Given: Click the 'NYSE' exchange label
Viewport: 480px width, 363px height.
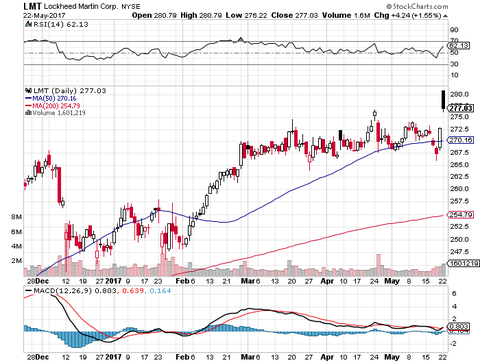Looking at the screenshot, I should [131, 7].
